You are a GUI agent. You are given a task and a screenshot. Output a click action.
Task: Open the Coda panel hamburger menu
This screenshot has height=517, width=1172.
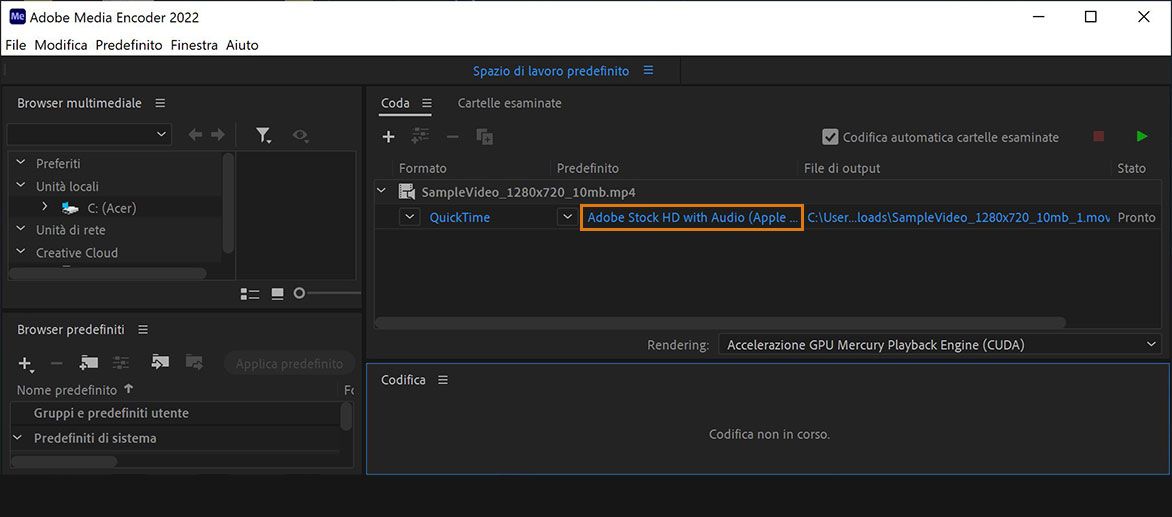point(427,103)
